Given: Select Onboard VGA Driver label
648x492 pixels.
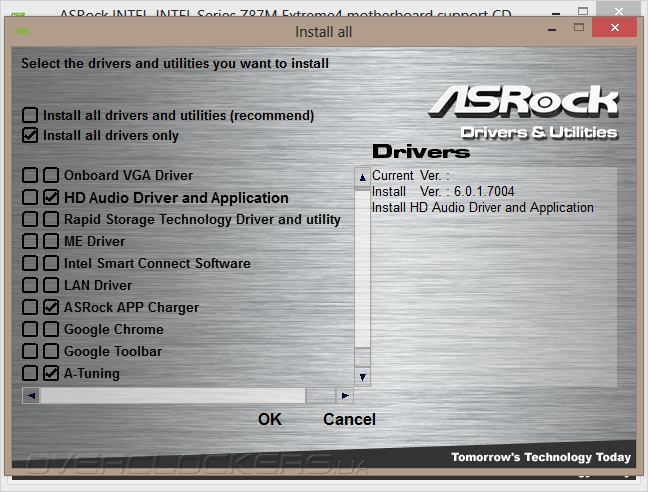Looking at the screenshot, I should point(129,175).
